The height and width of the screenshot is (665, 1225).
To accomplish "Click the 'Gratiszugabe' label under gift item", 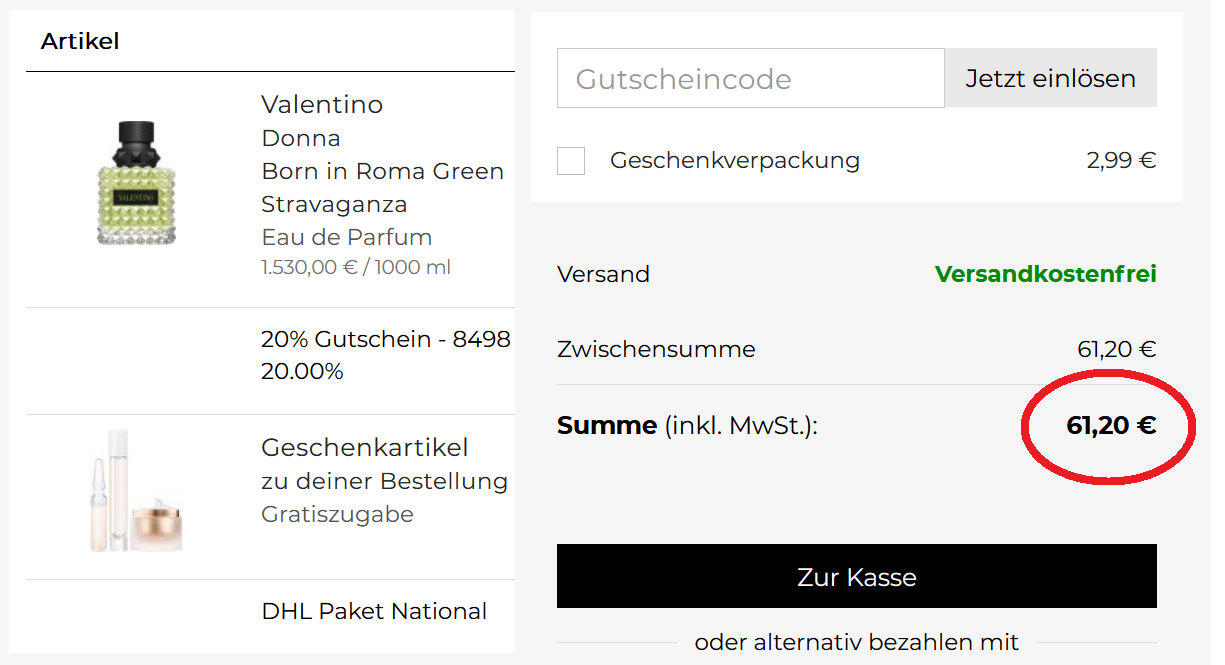I will 337,514.
